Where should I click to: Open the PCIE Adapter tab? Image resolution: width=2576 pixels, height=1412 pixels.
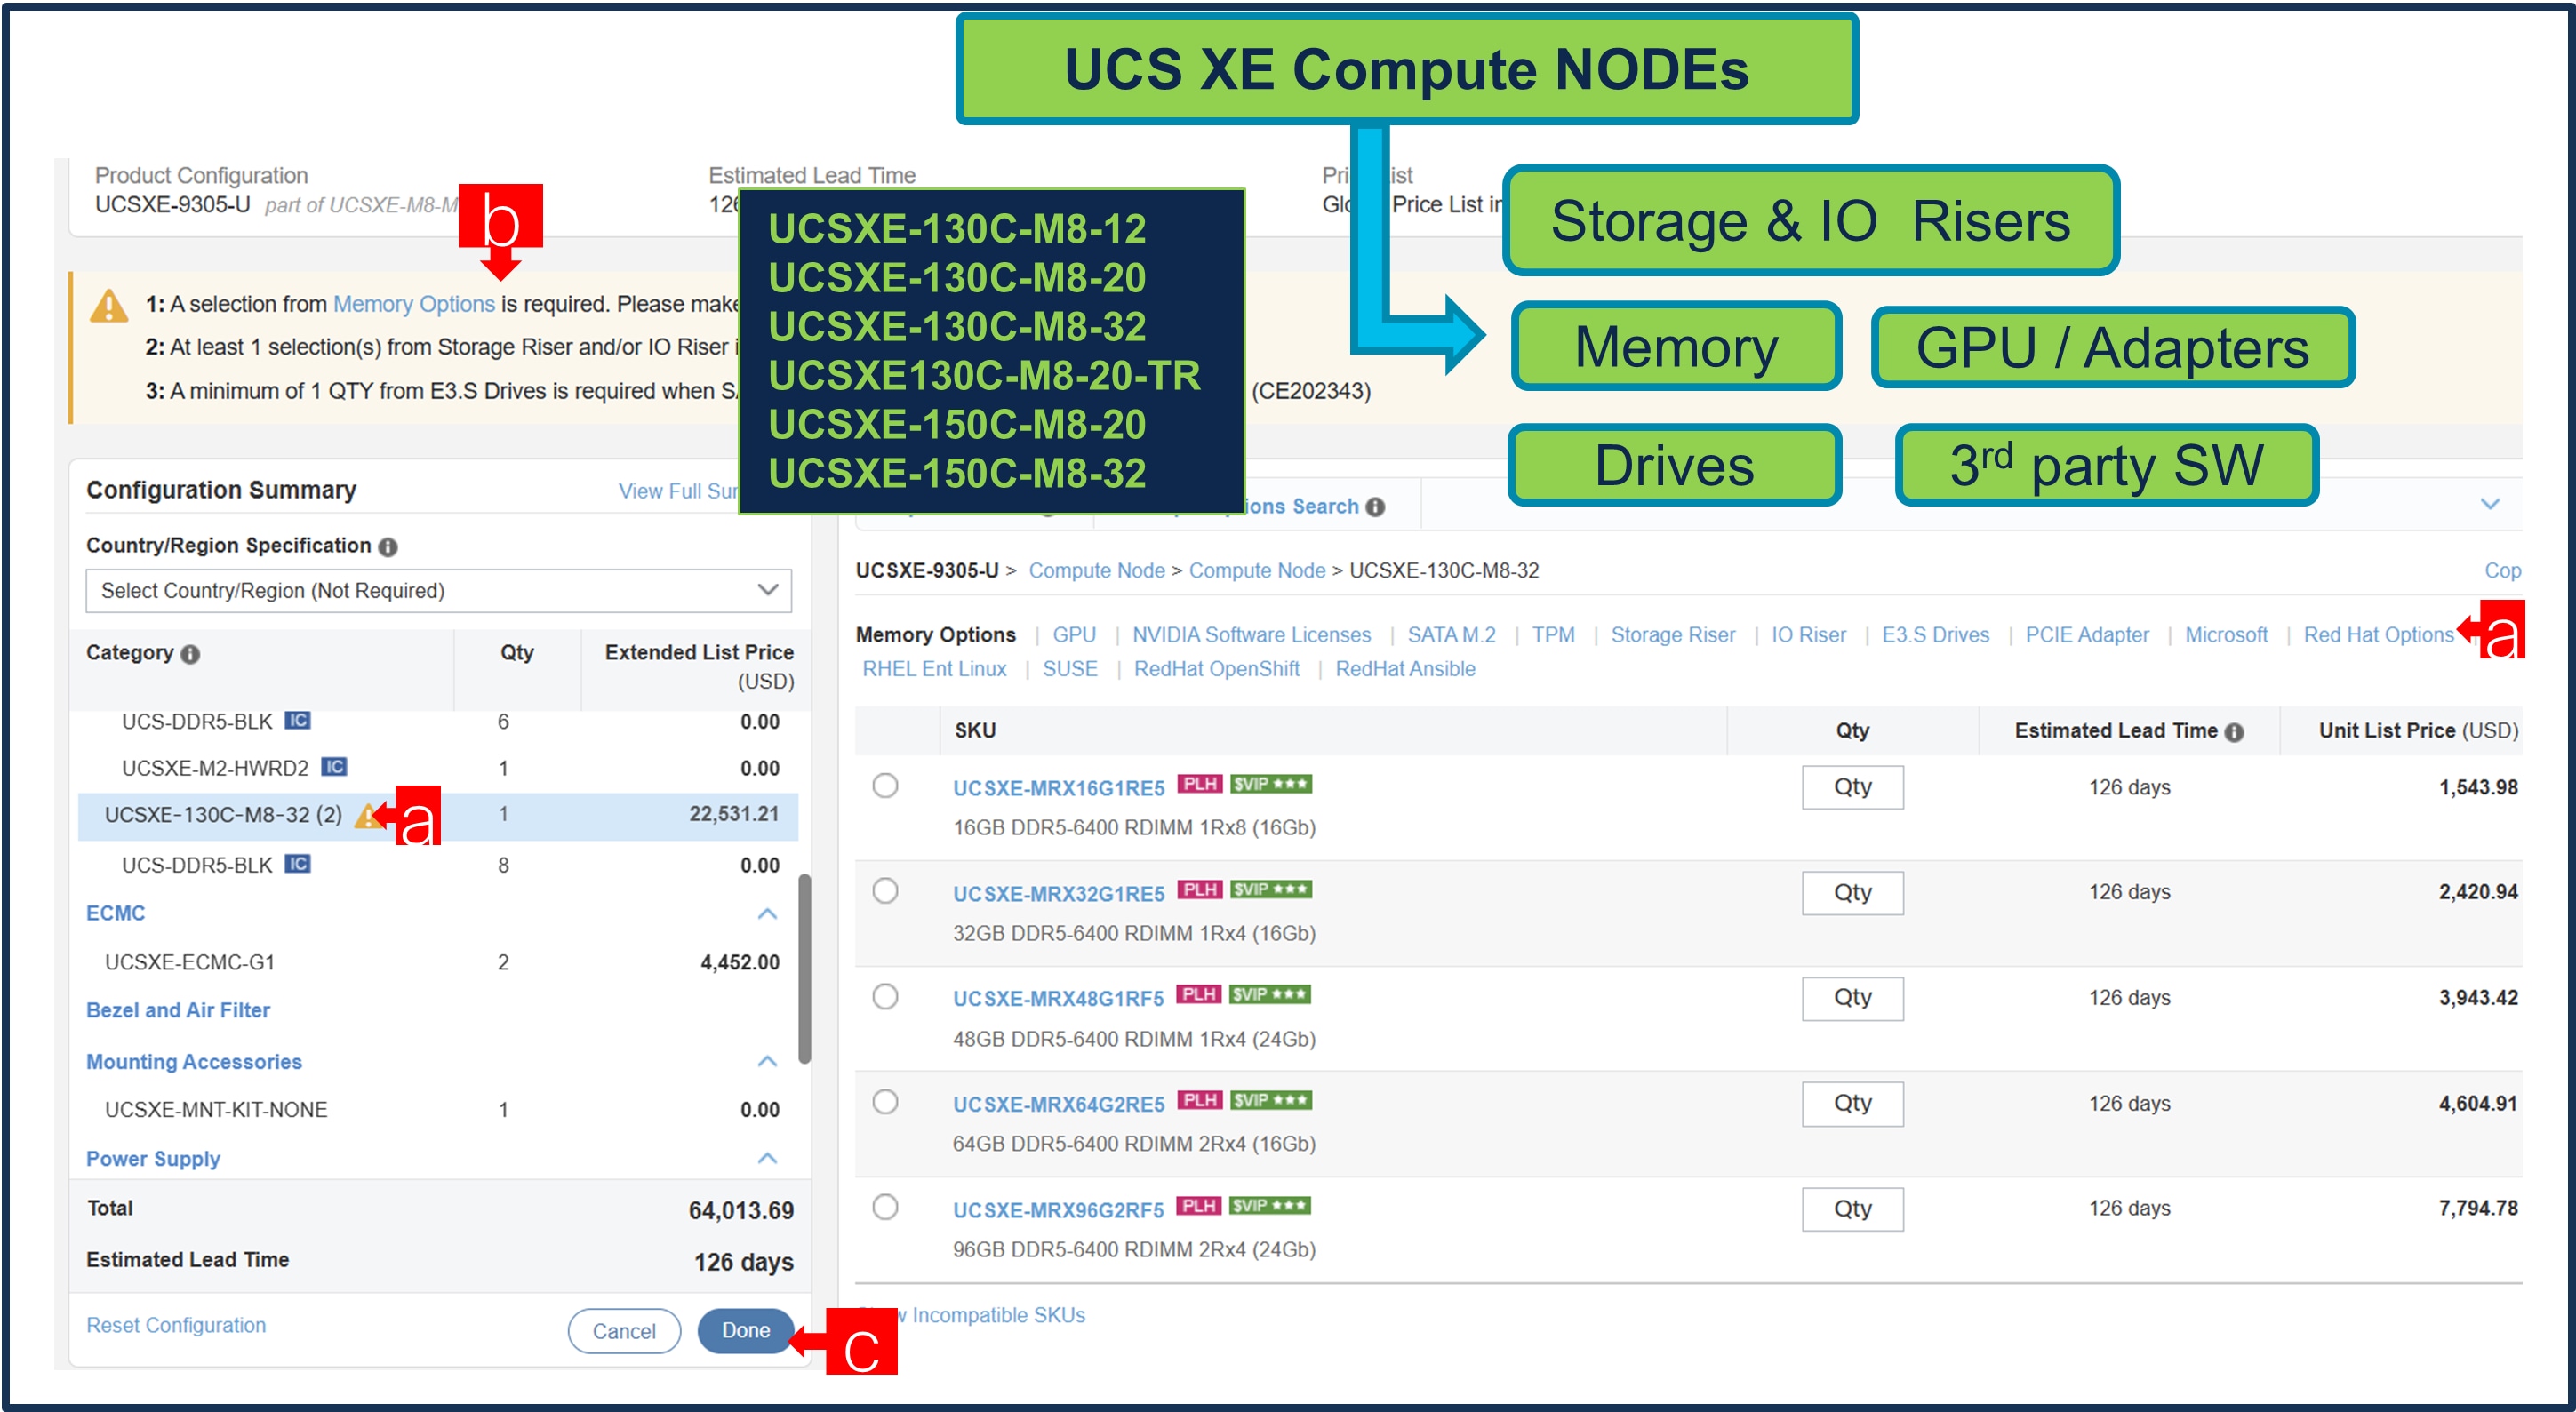click(2086, 635)
